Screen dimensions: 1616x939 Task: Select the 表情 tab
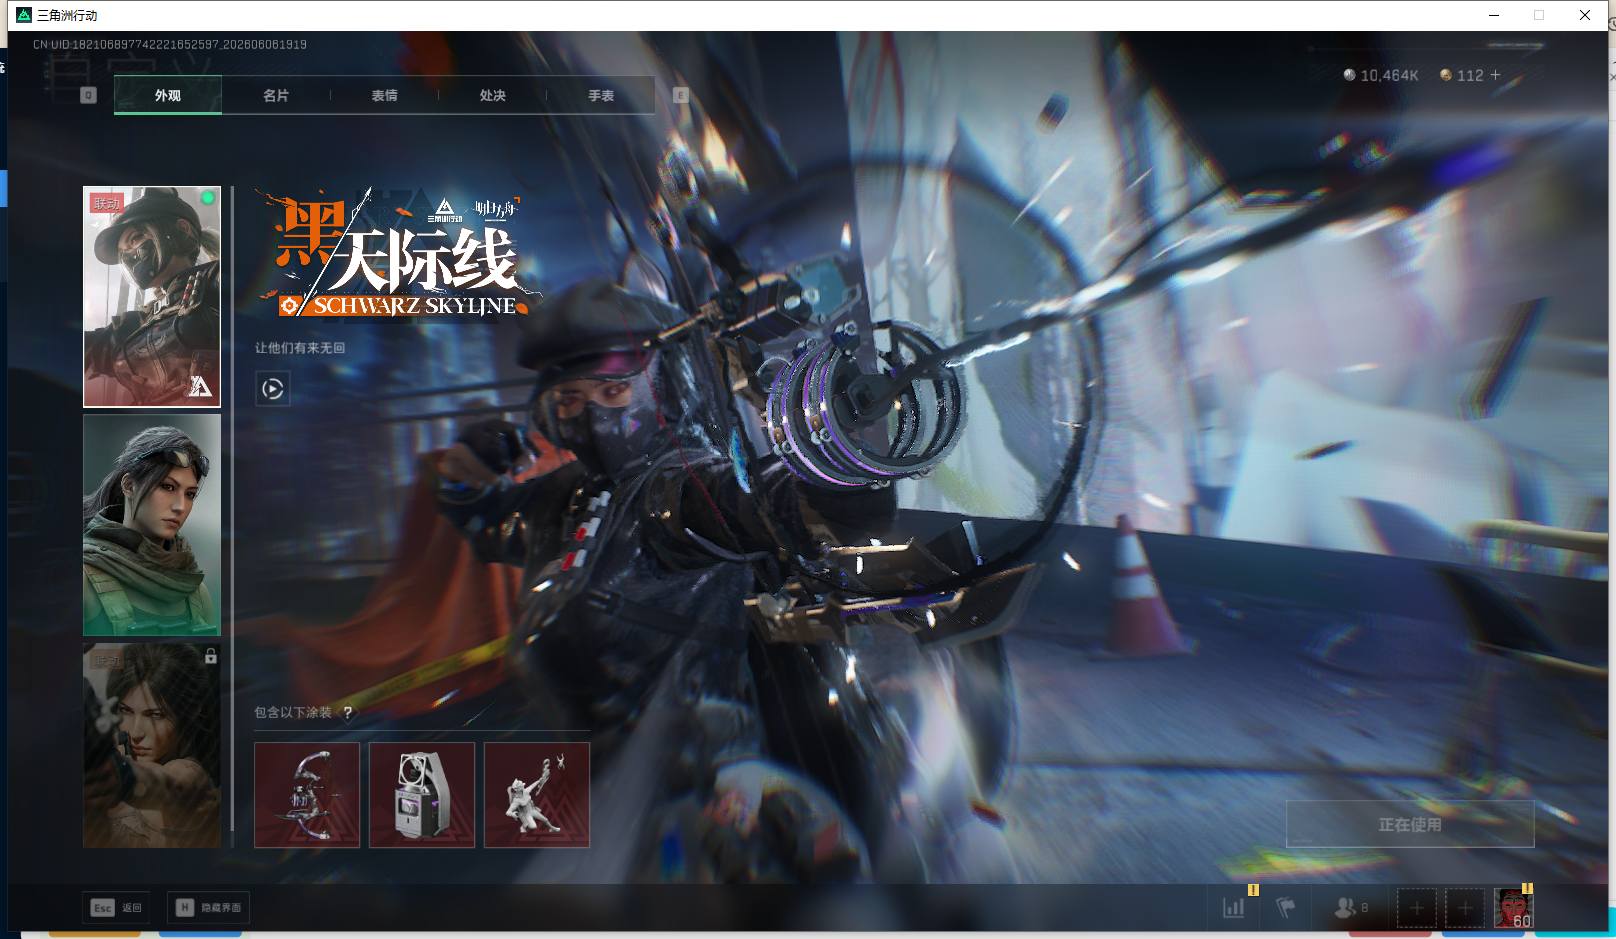384,95
